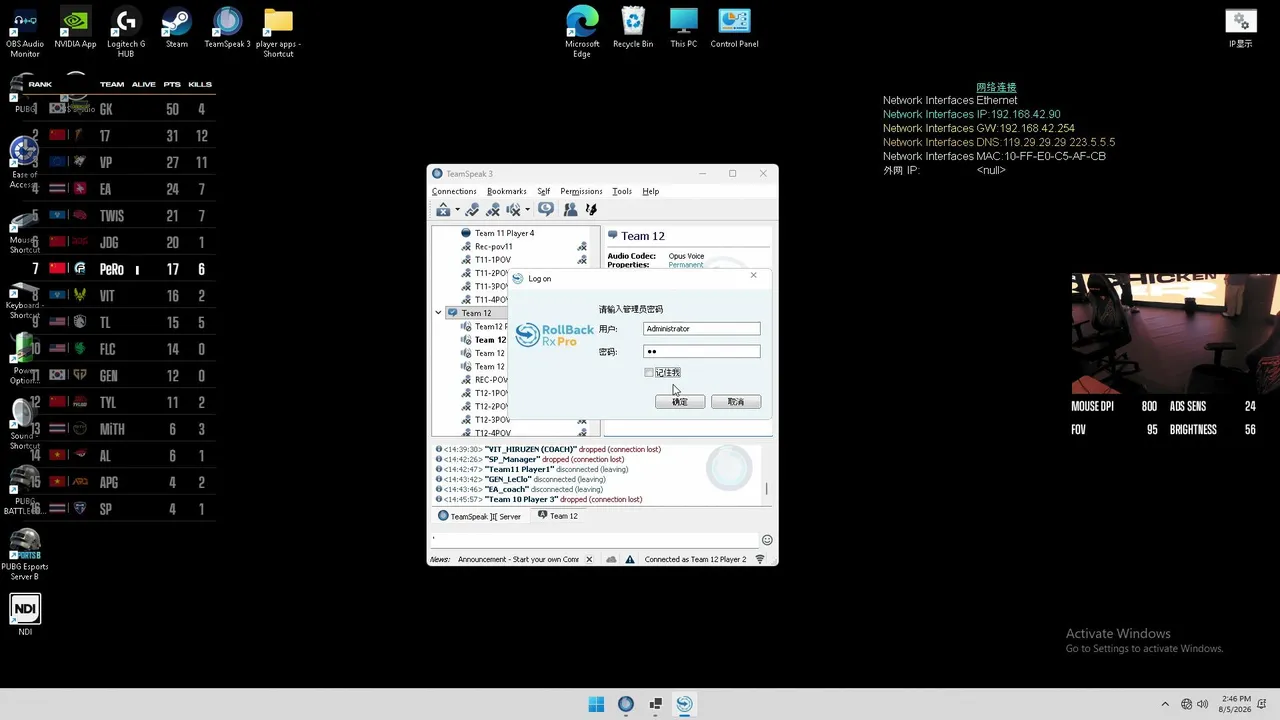Image resolution: width=1280 pixels, height=720 pixels.
Task: Click the warning triangle in TeamSpeak status bar
Action: click(630, 560)
